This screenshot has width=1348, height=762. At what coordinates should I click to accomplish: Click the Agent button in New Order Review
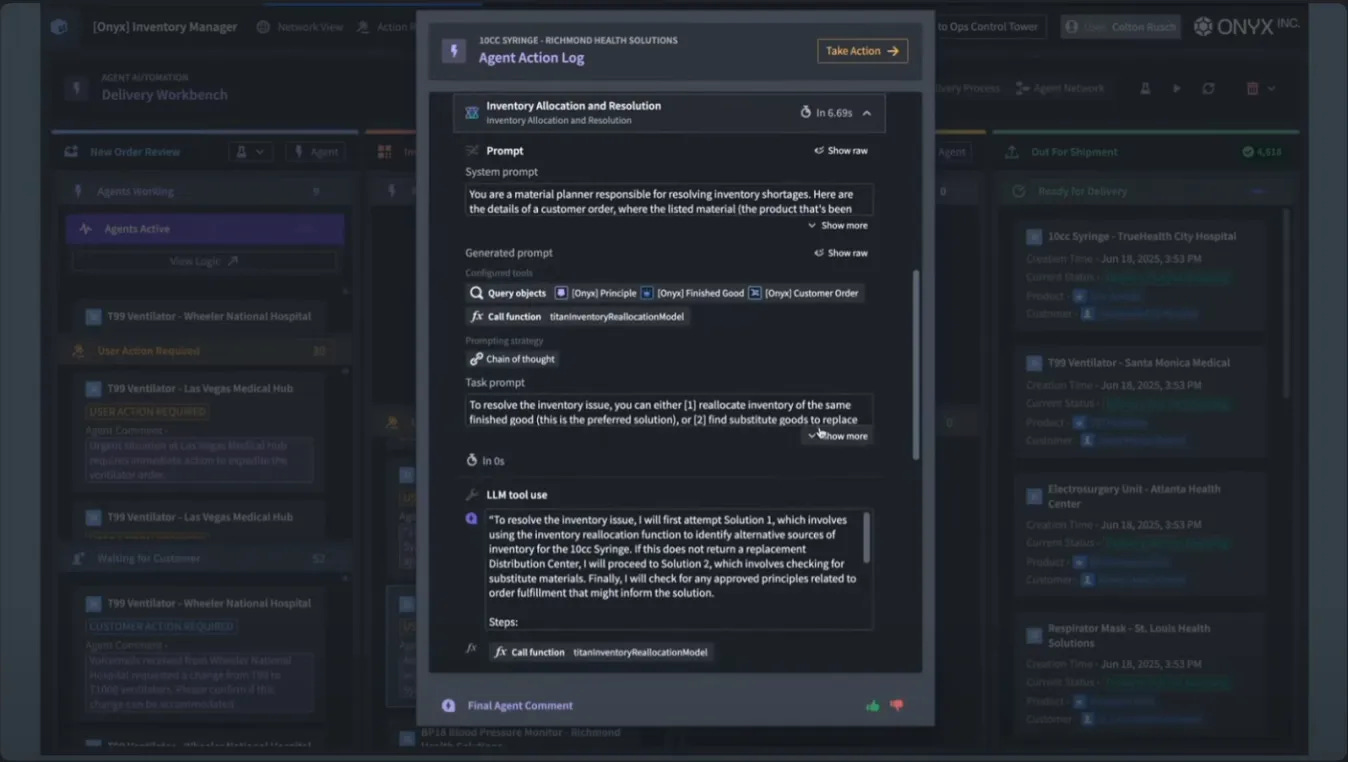(x=315, y=152)
